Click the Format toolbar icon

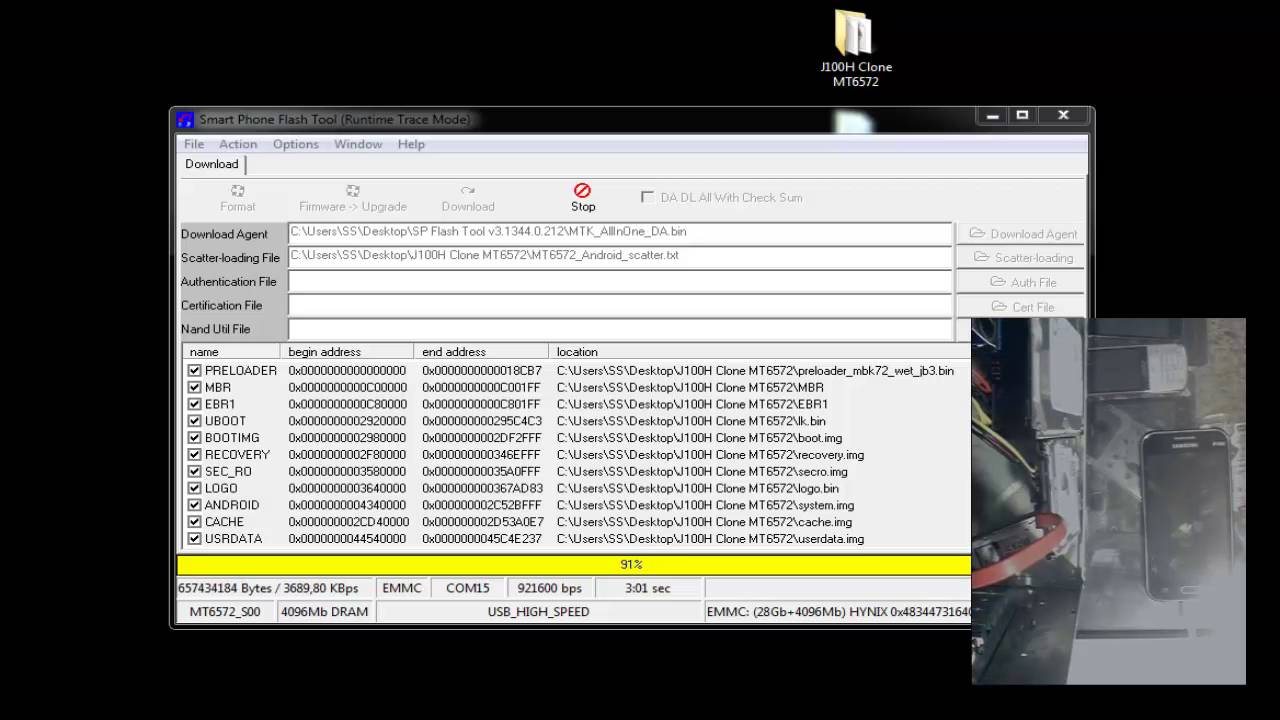(237, 197)
